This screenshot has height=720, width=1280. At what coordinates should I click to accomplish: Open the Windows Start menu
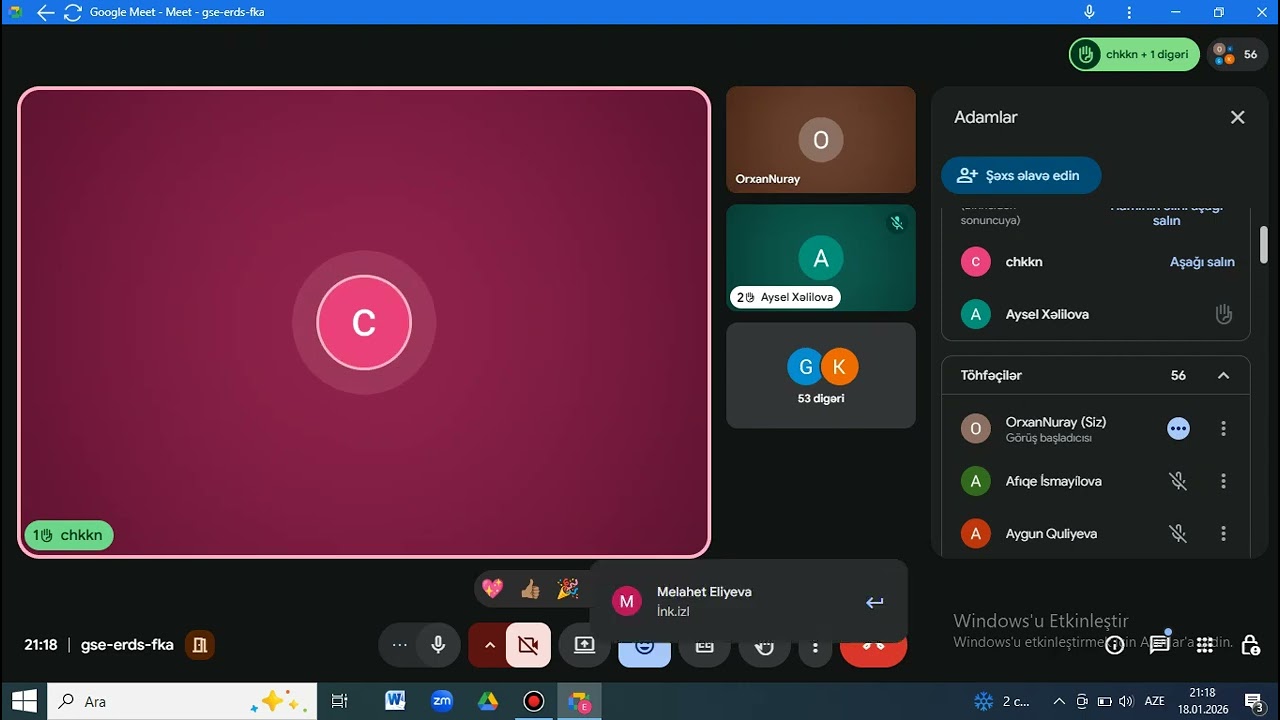pos(24,701)
